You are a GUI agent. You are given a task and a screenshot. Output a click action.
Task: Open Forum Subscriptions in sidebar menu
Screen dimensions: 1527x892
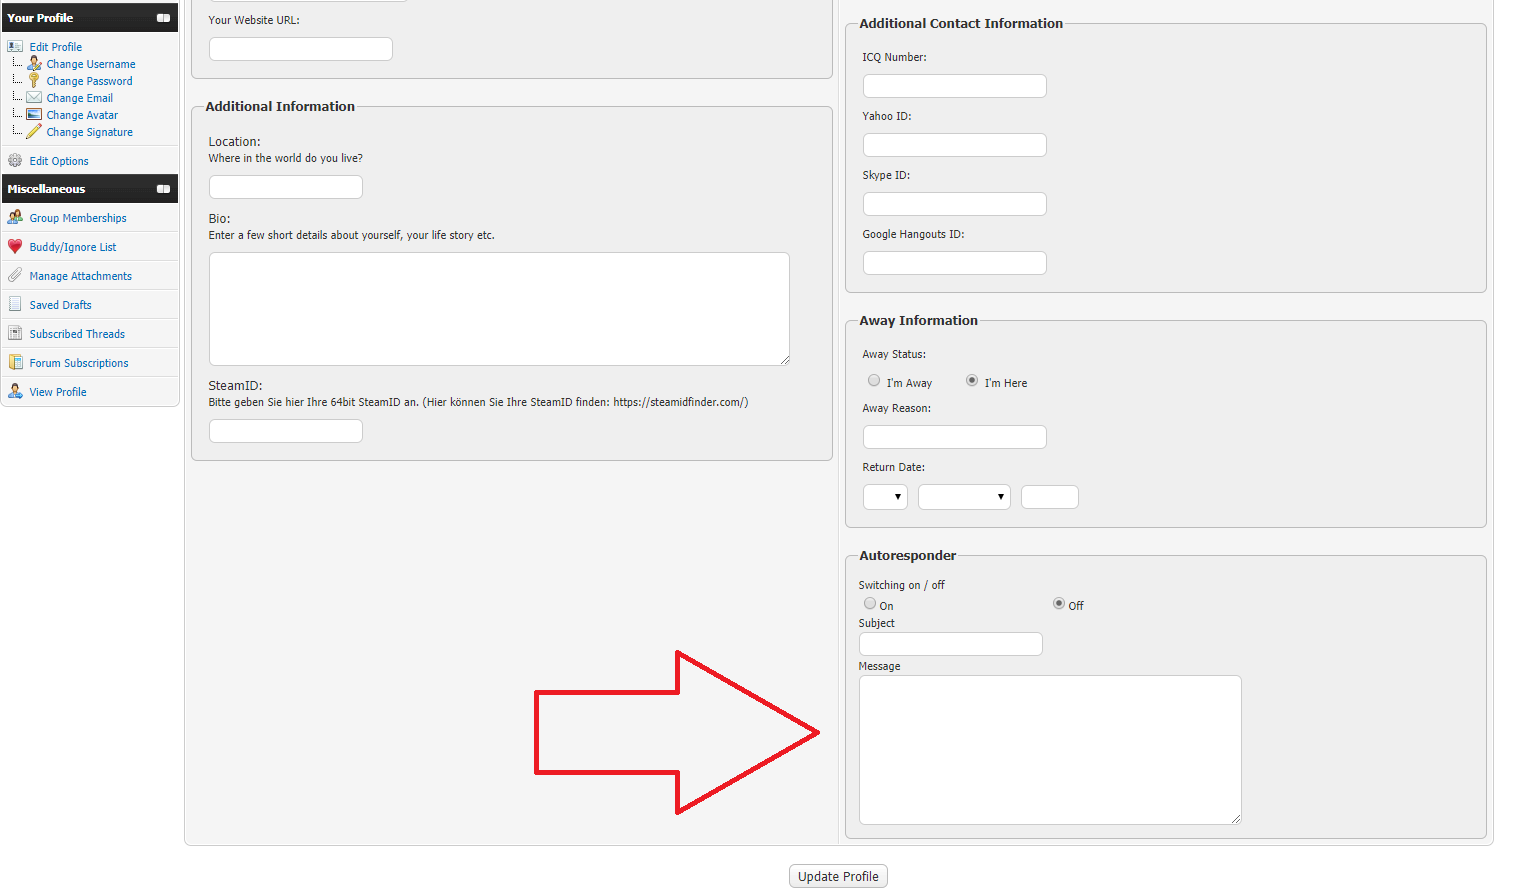coord(79,363)
